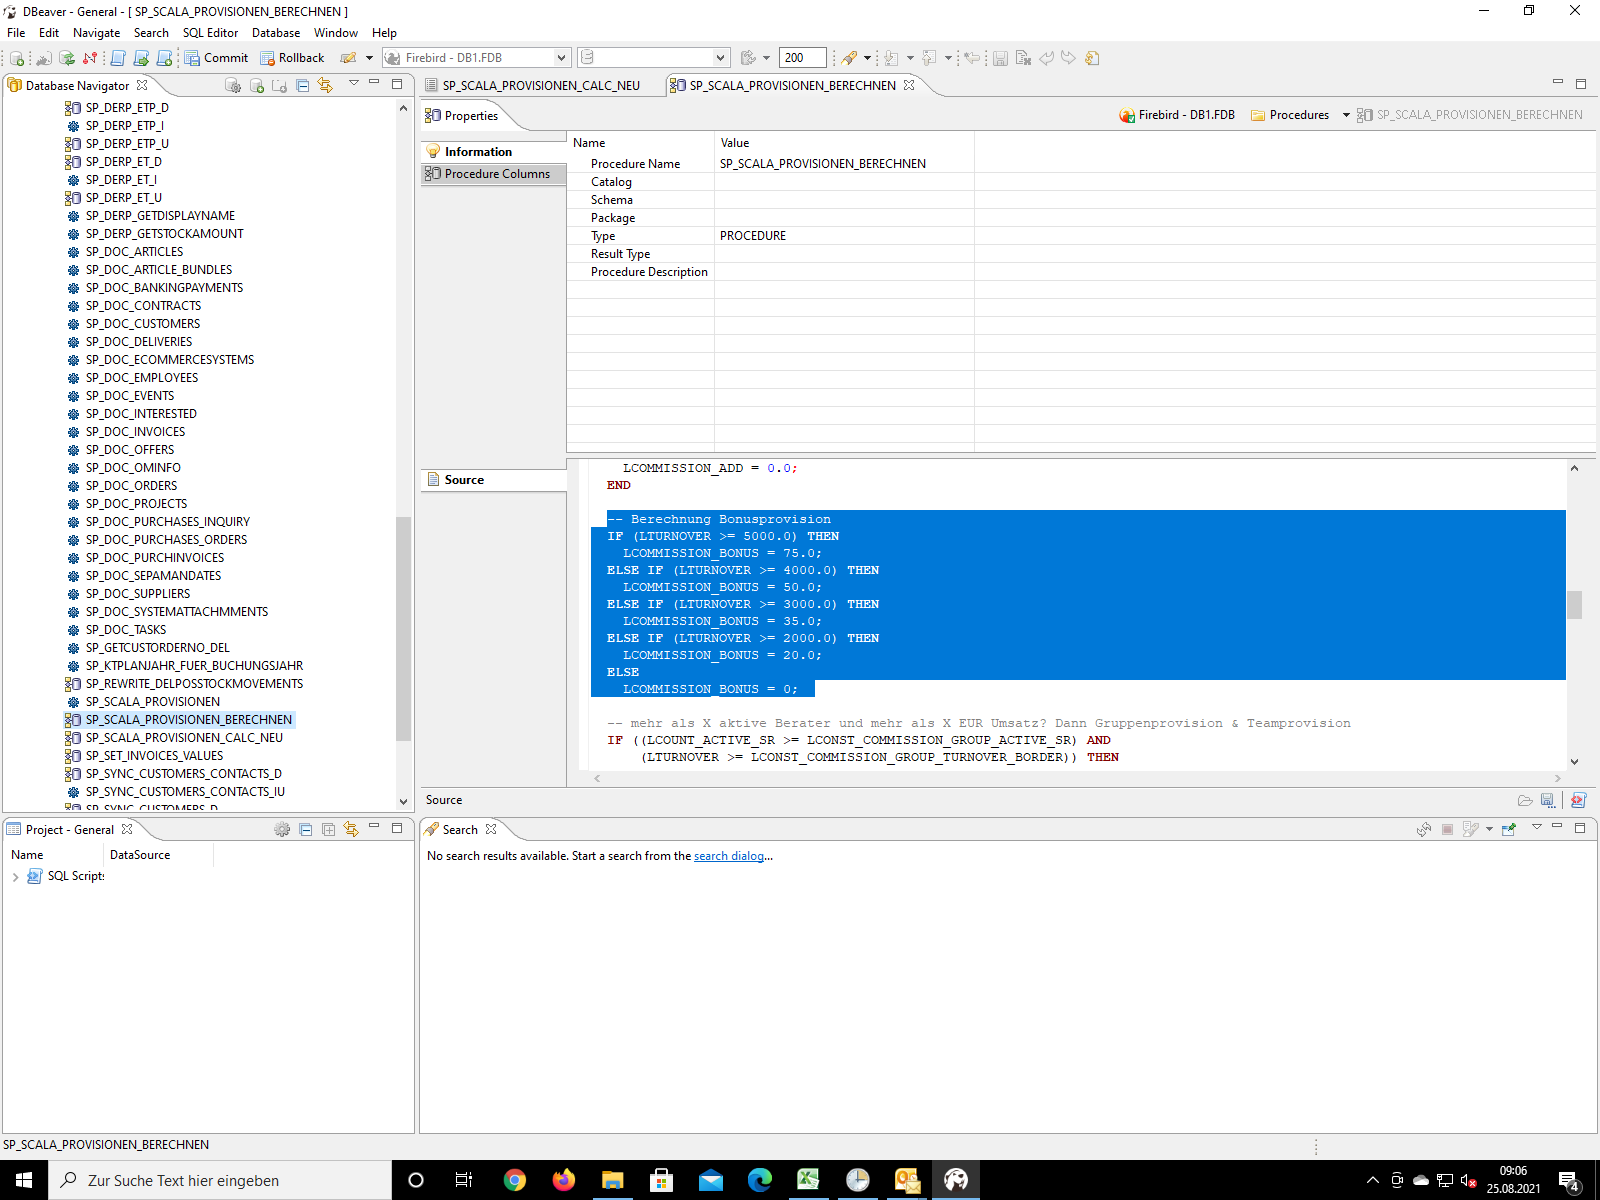Click the stop icon in the Search panel
The width and height of the screenshot is (1600, 1200).
(1447, 829)
